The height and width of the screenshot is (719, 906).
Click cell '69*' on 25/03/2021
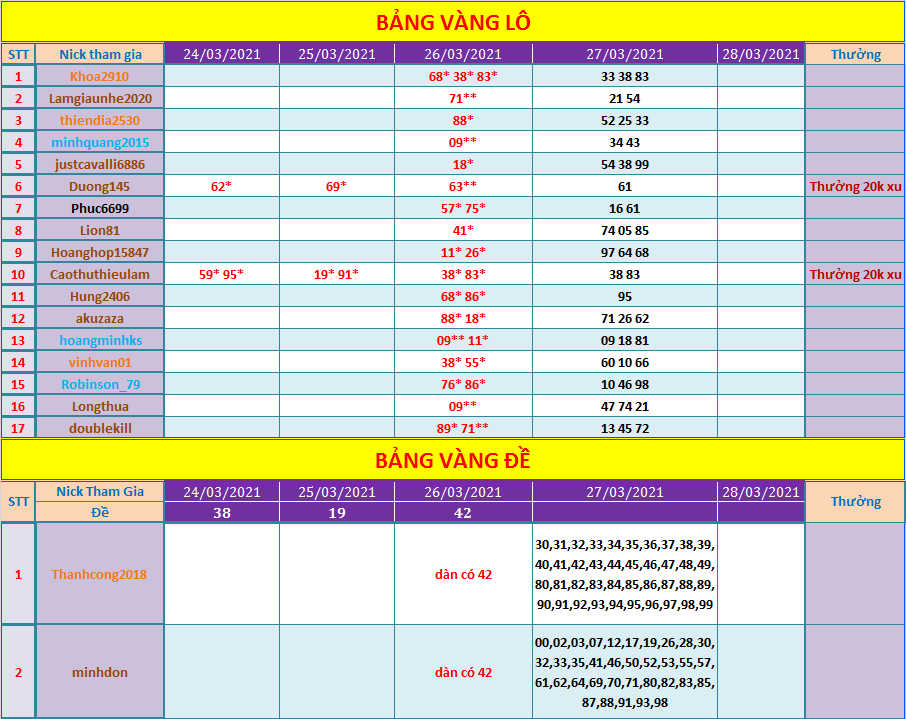coord(336,186)
